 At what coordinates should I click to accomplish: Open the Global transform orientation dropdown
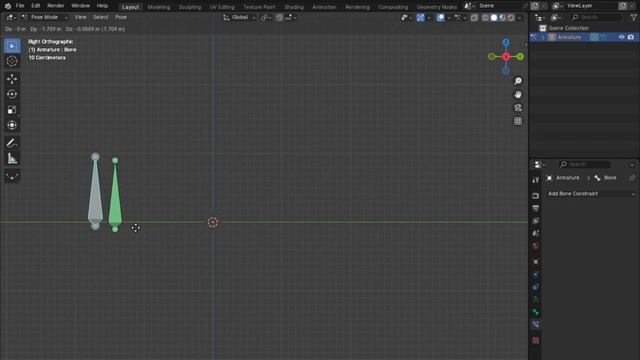point(239,18)
